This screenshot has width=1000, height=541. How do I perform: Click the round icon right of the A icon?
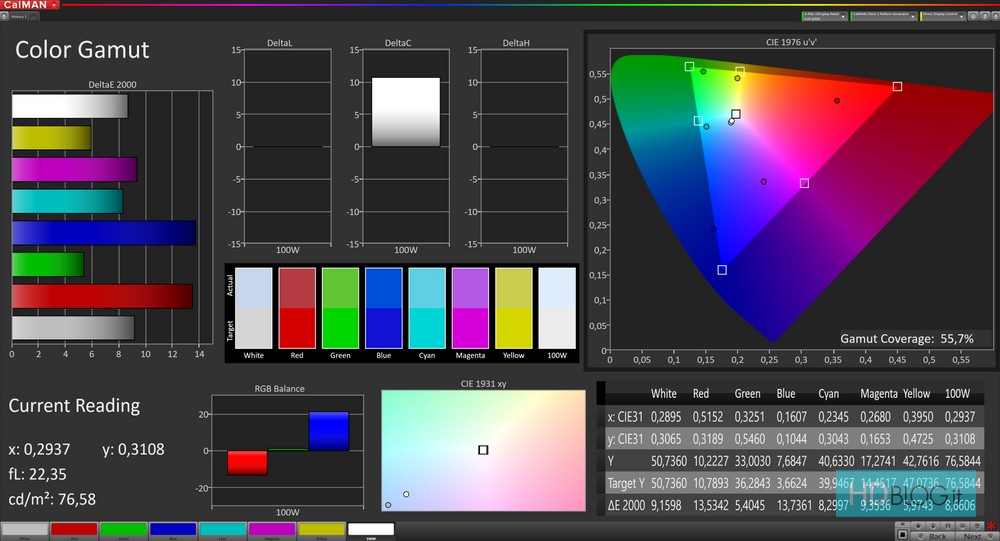962,526
